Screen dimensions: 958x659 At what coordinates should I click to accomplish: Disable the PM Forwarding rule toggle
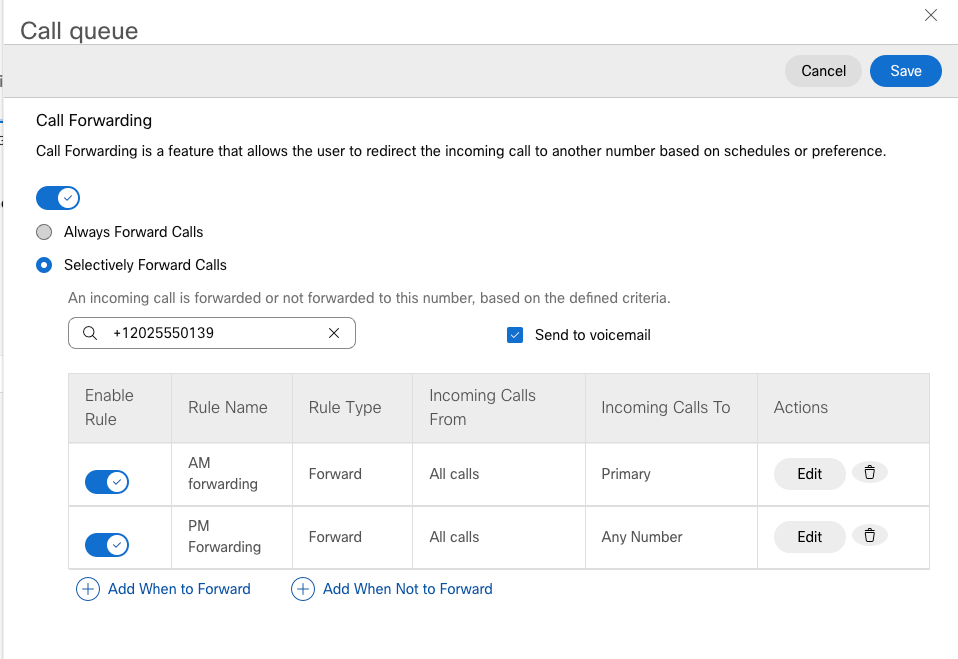coord(107,545)
